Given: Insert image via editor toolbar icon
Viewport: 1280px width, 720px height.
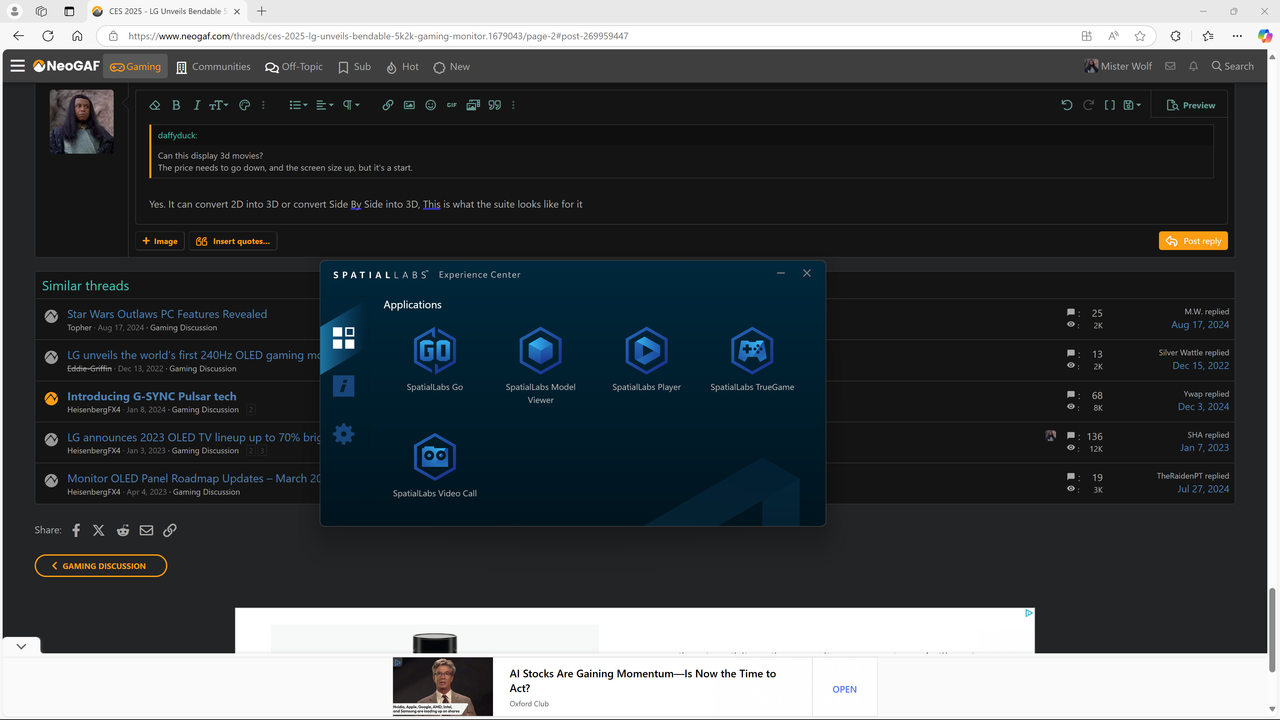Looking at the screenshot, I should pos(409,105).
